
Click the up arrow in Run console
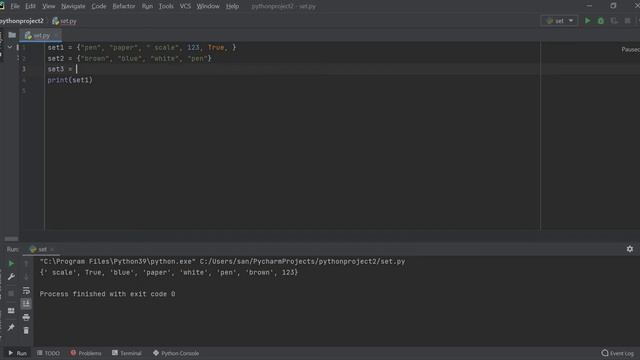click(x=26, y=264)
